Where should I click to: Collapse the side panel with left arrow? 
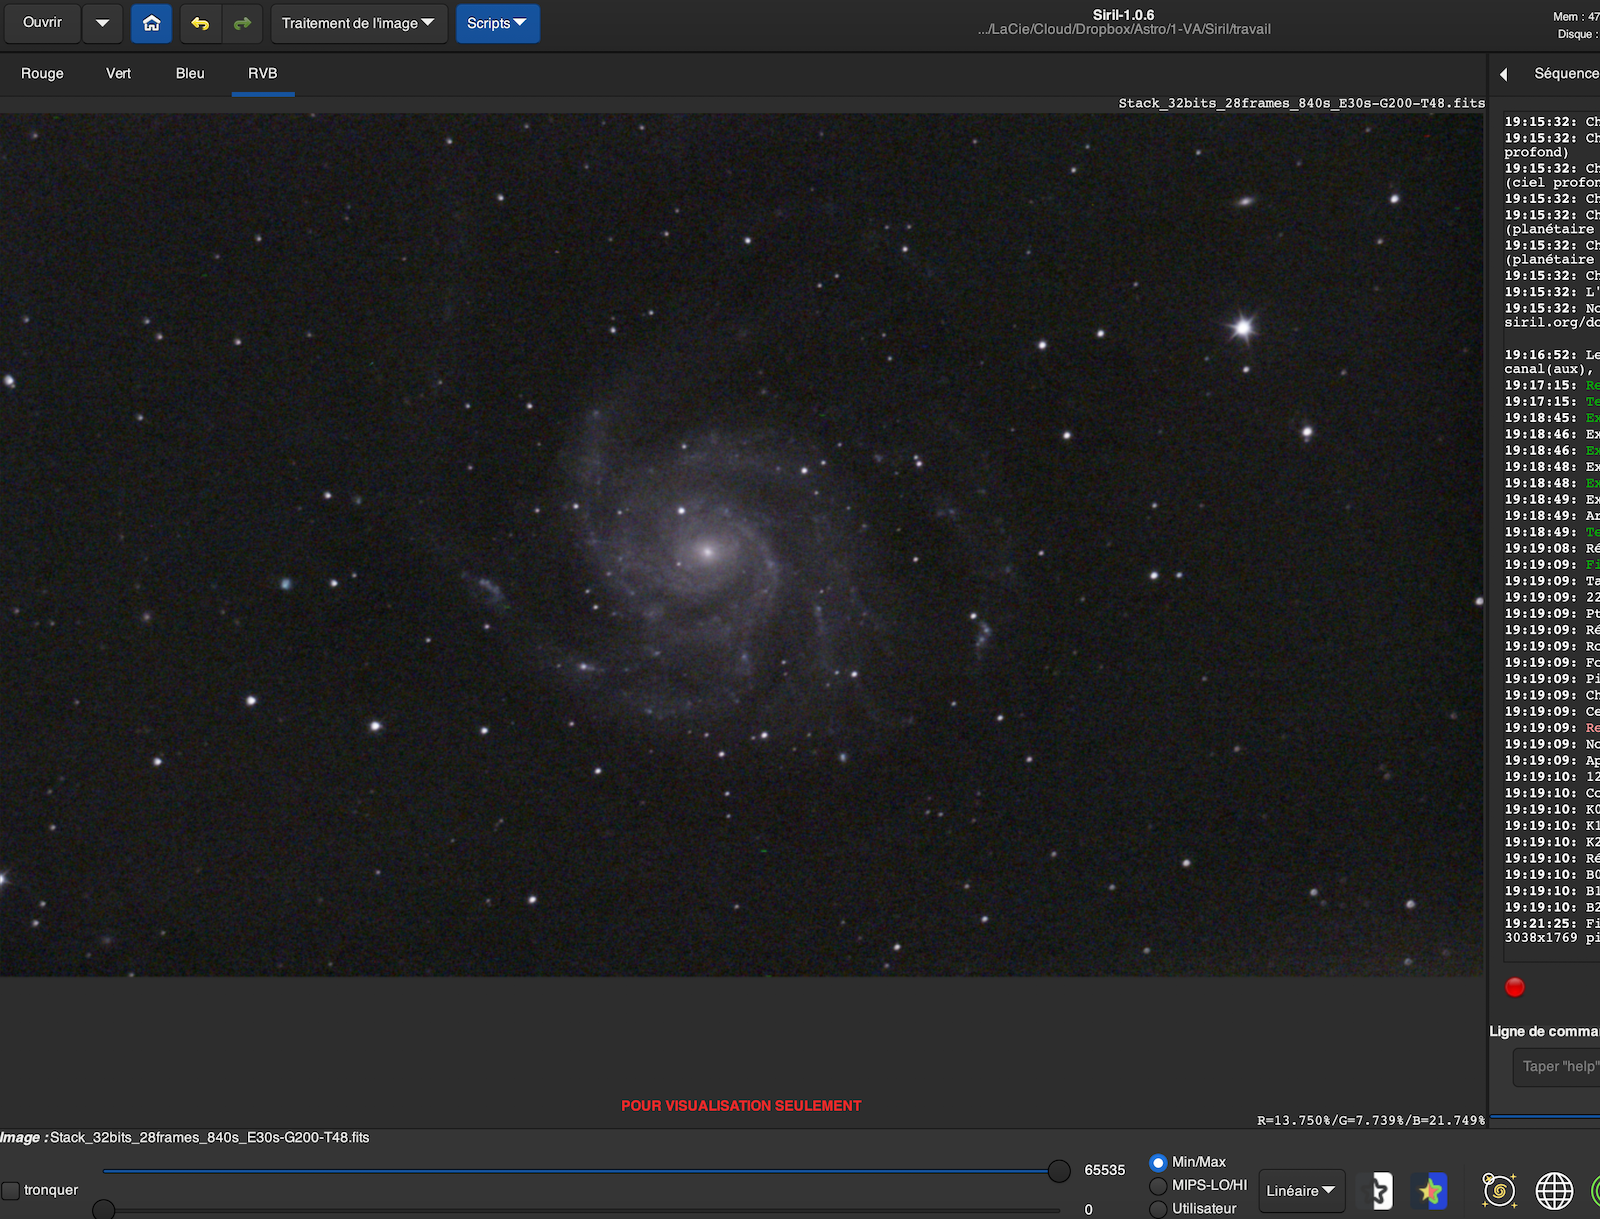[1503, 74]
